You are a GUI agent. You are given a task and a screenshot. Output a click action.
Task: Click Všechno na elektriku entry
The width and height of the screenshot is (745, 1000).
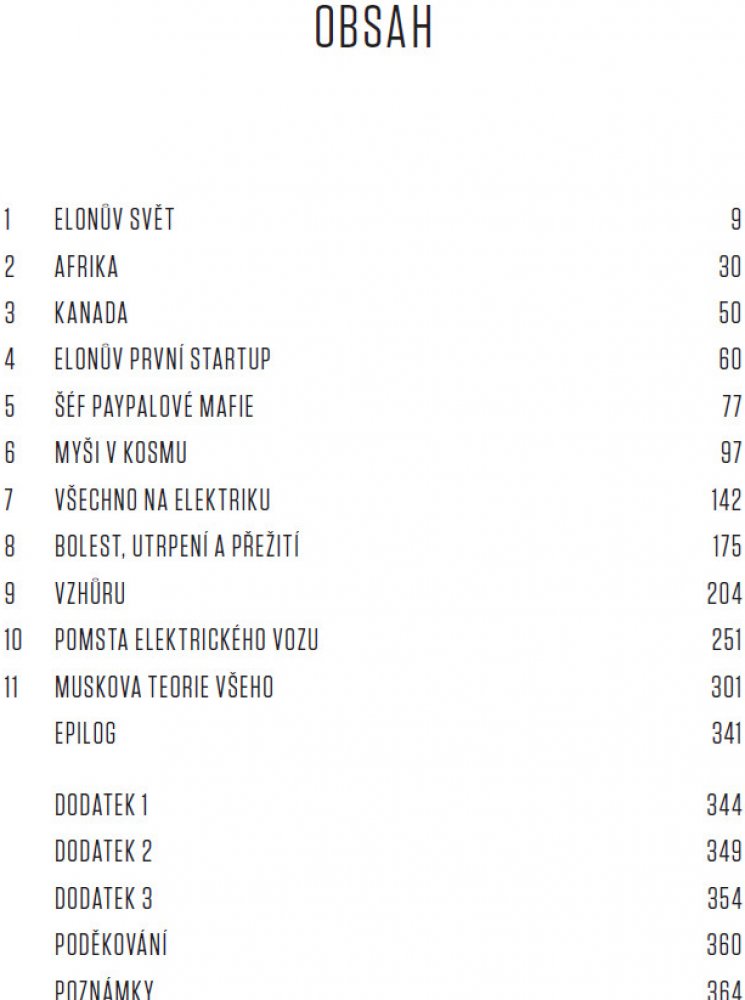pyautogui.click(x=162, y=500)
